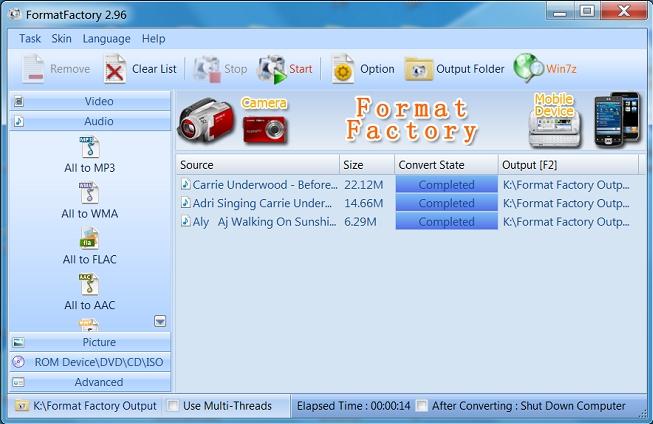Select the All to WMA icon

89,193
